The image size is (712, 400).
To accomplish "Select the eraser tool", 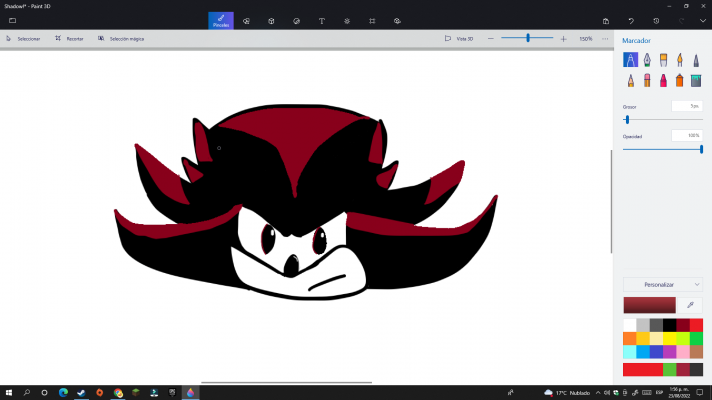I will 647,80.
